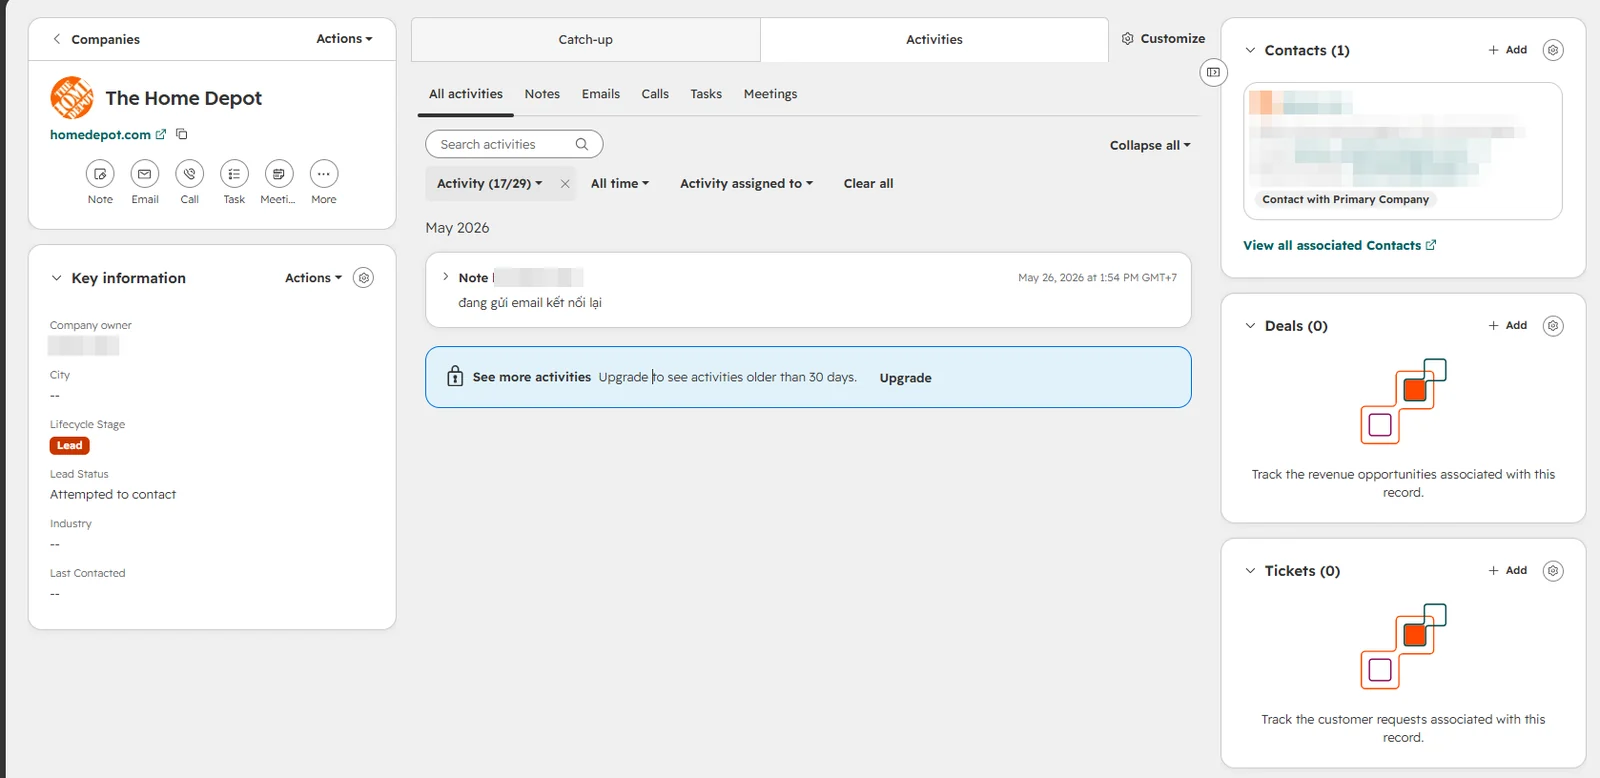
Task: Open the Activity (17/29) filter dropdown
Action: click(x=490, y=184)
